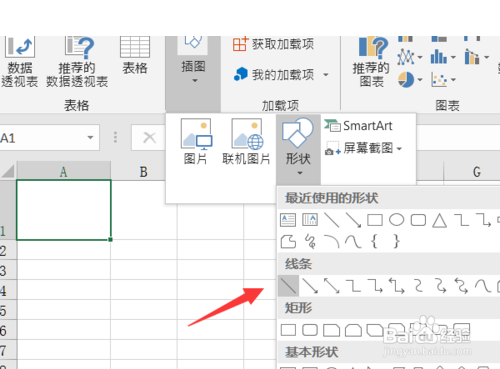This screenshot has width=500, height=369.
Task: Click 图片 to insert a picture
Action: point(196,141)
